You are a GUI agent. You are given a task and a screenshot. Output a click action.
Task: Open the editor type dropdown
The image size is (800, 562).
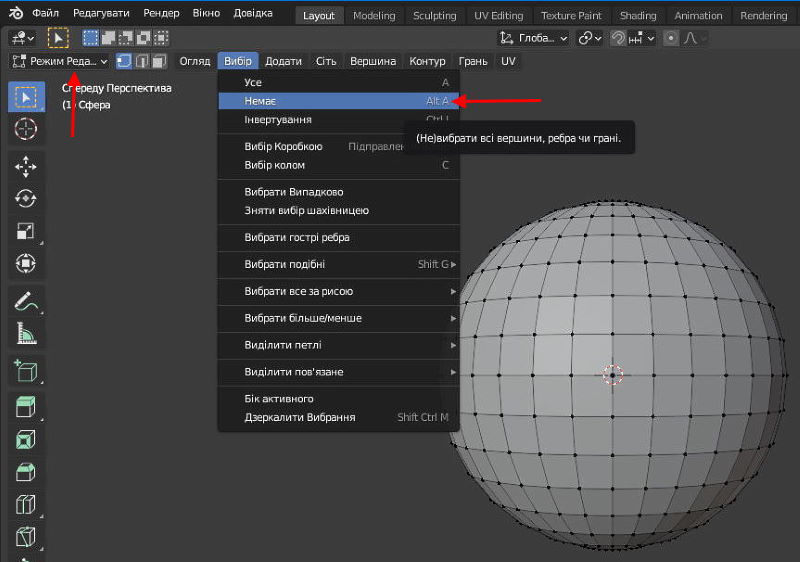[x=22, y=38]
